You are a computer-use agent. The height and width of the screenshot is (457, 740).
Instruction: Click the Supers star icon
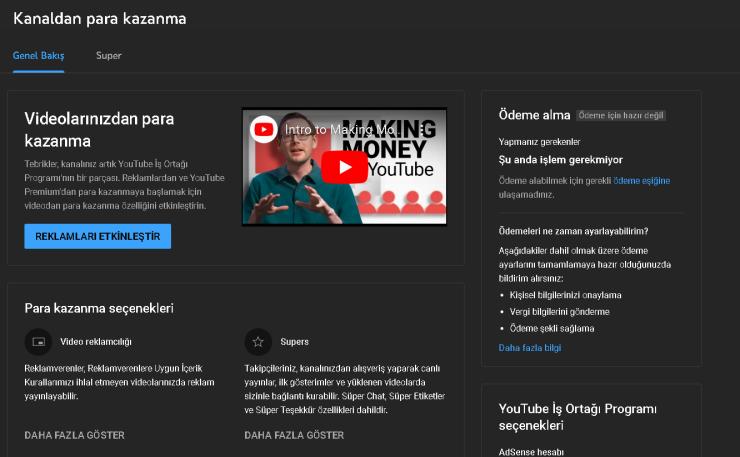click(258, 342)
